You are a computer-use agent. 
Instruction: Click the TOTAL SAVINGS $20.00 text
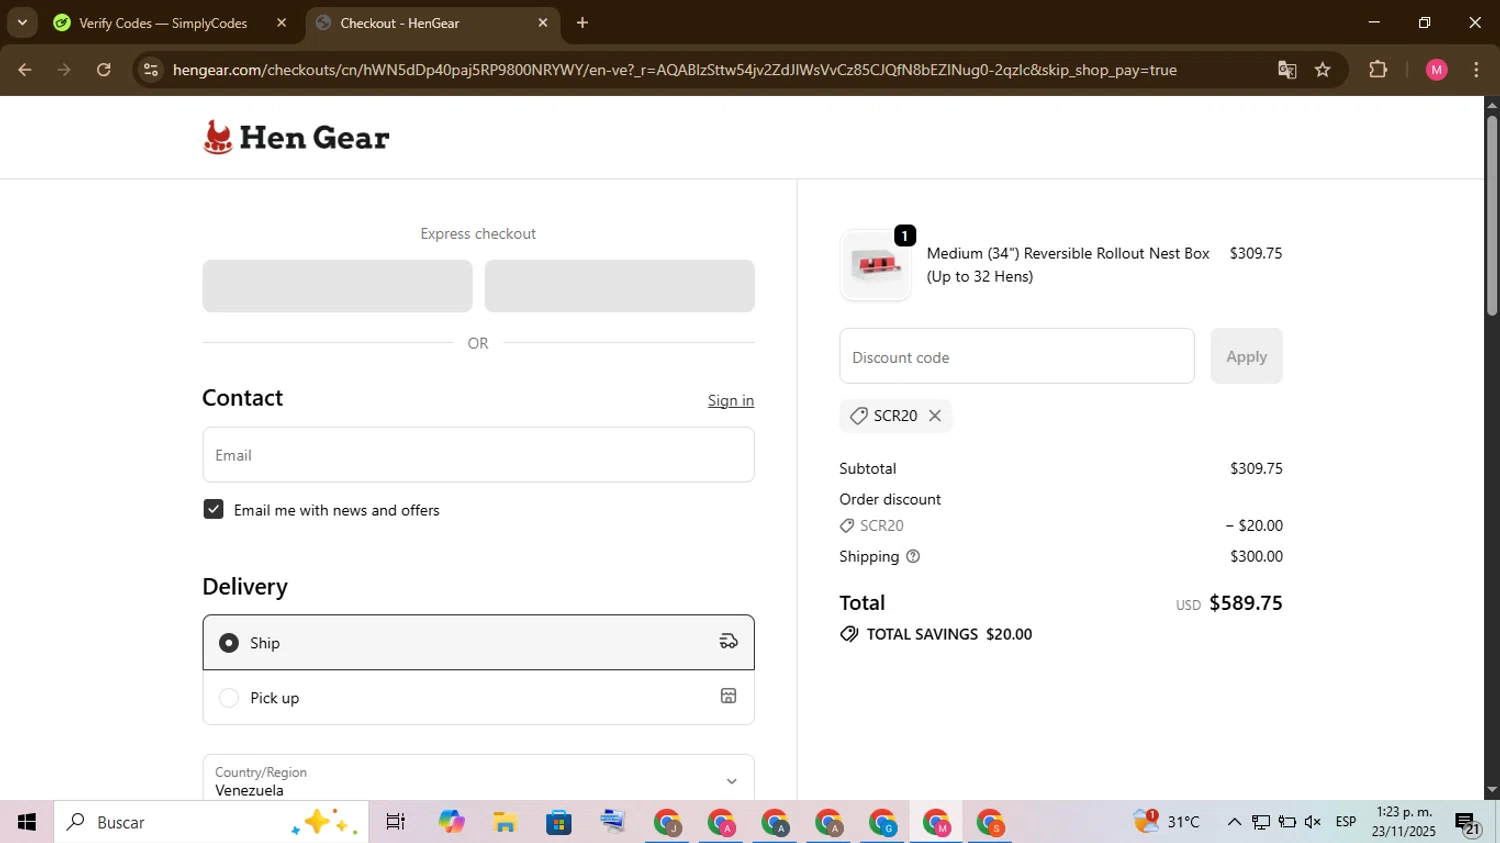pos(949,634)
